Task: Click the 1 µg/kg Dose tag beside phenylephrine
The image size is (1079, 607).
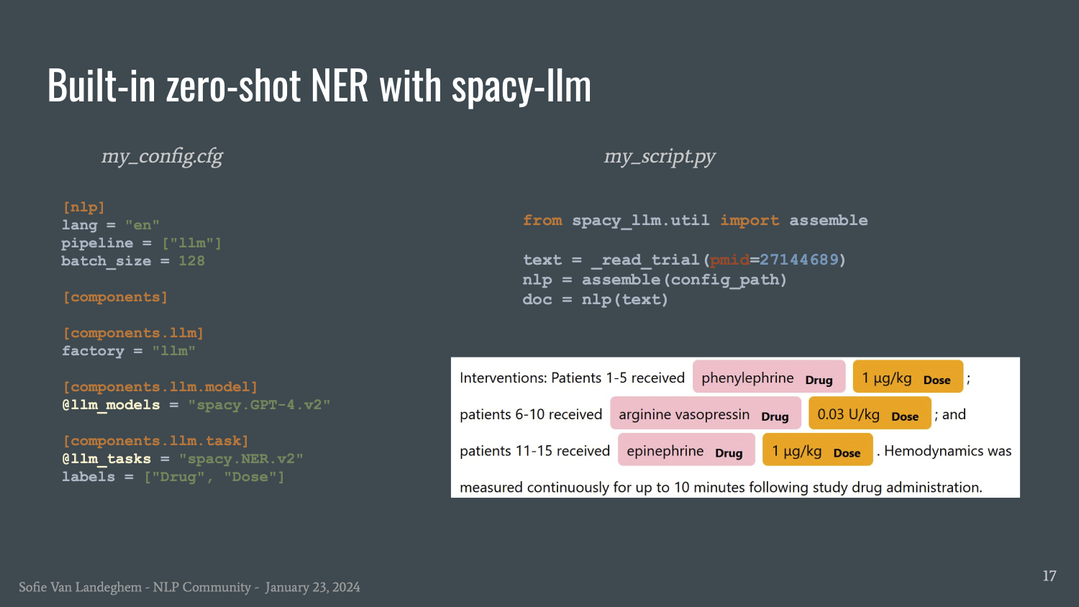Action: pyautogui.click(x=907, y=377)
